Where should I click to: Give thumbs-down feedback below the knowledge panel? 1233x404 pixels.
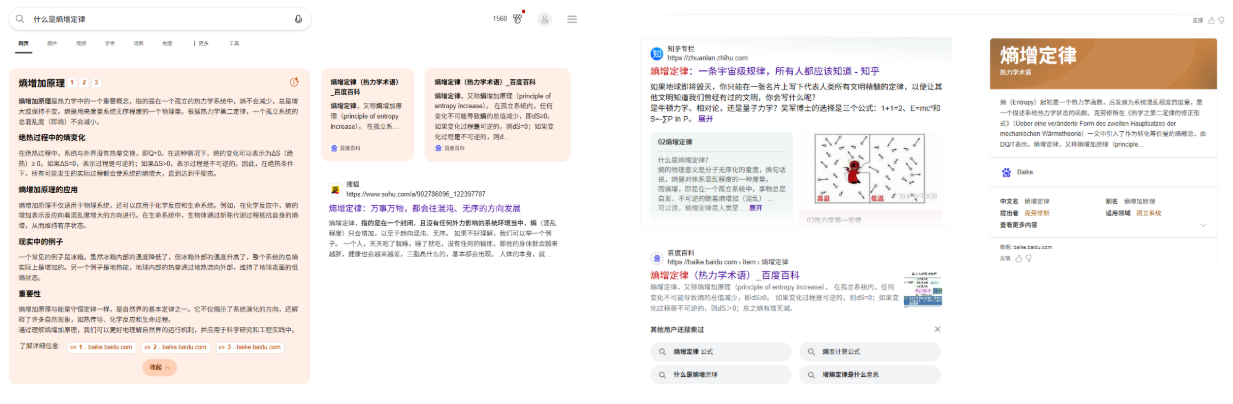tap(1027, 257)
